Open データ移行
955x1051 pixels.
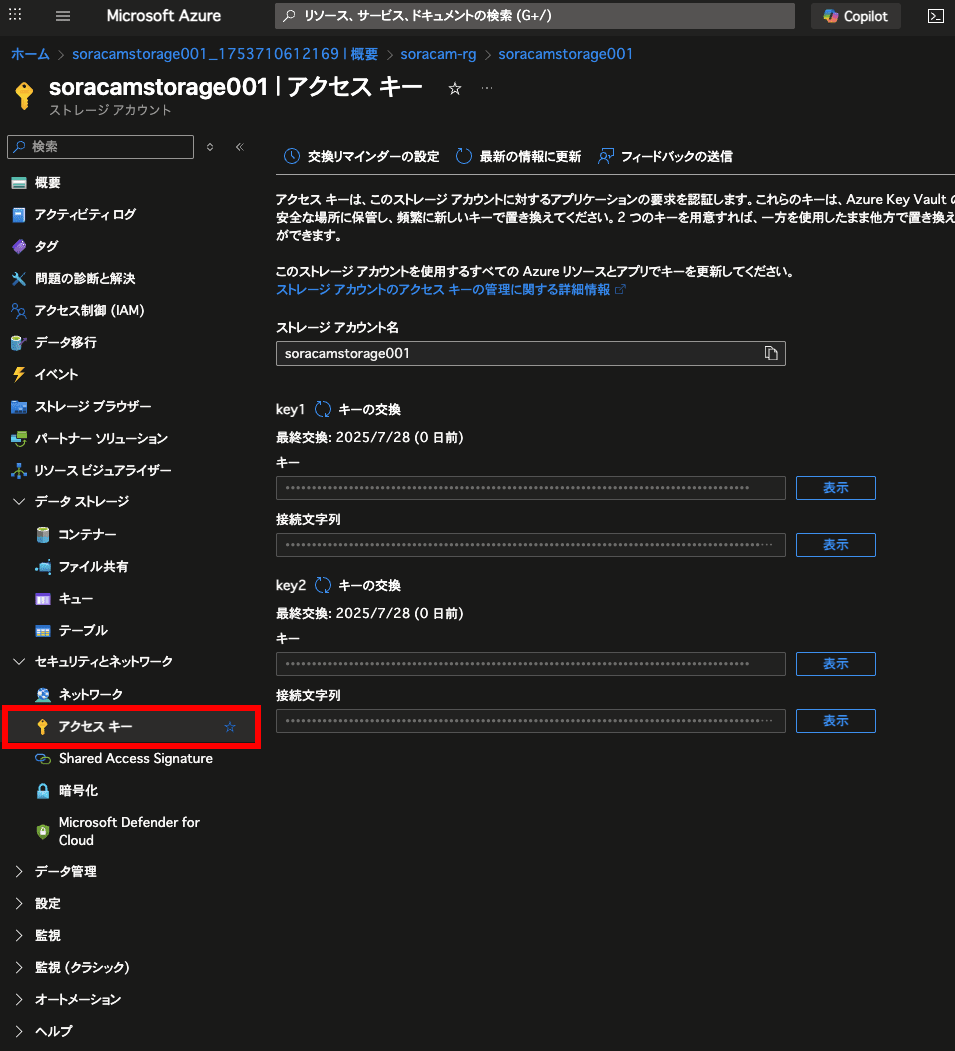pyautogui.click(x=65, y=343)
